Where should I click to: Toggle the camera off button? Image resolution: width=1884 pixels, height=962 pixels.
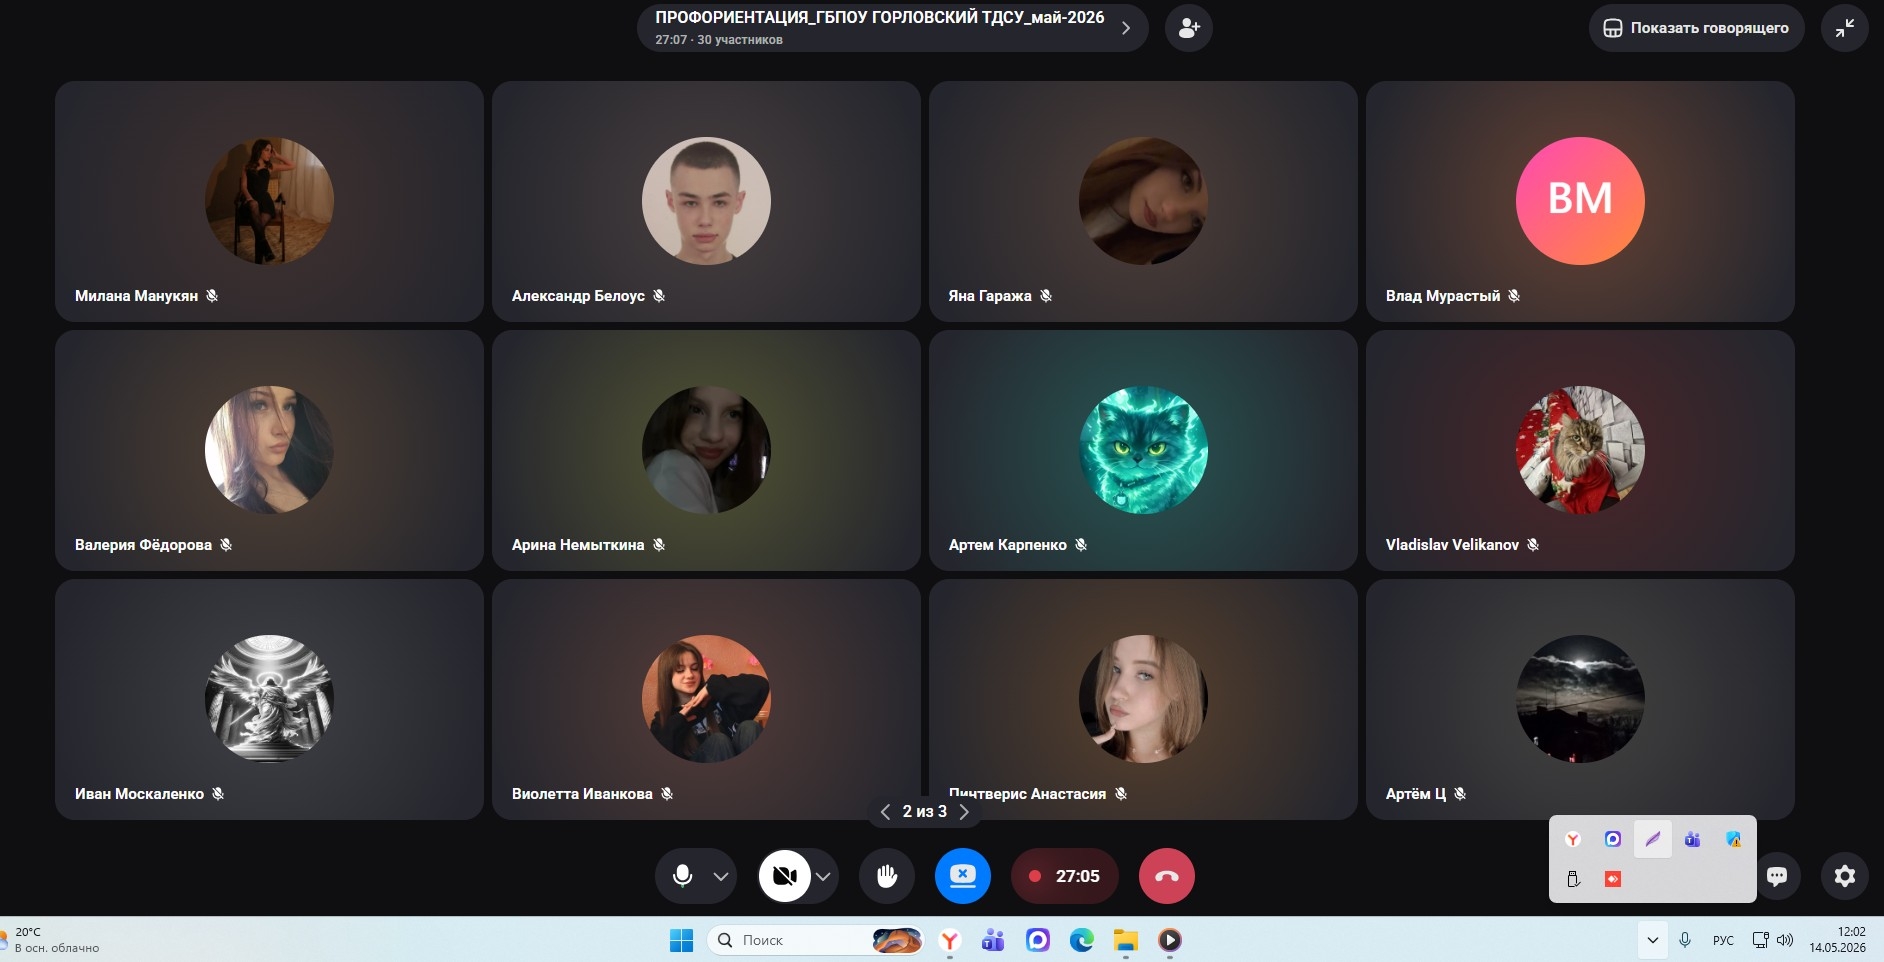tap(785, 876)
